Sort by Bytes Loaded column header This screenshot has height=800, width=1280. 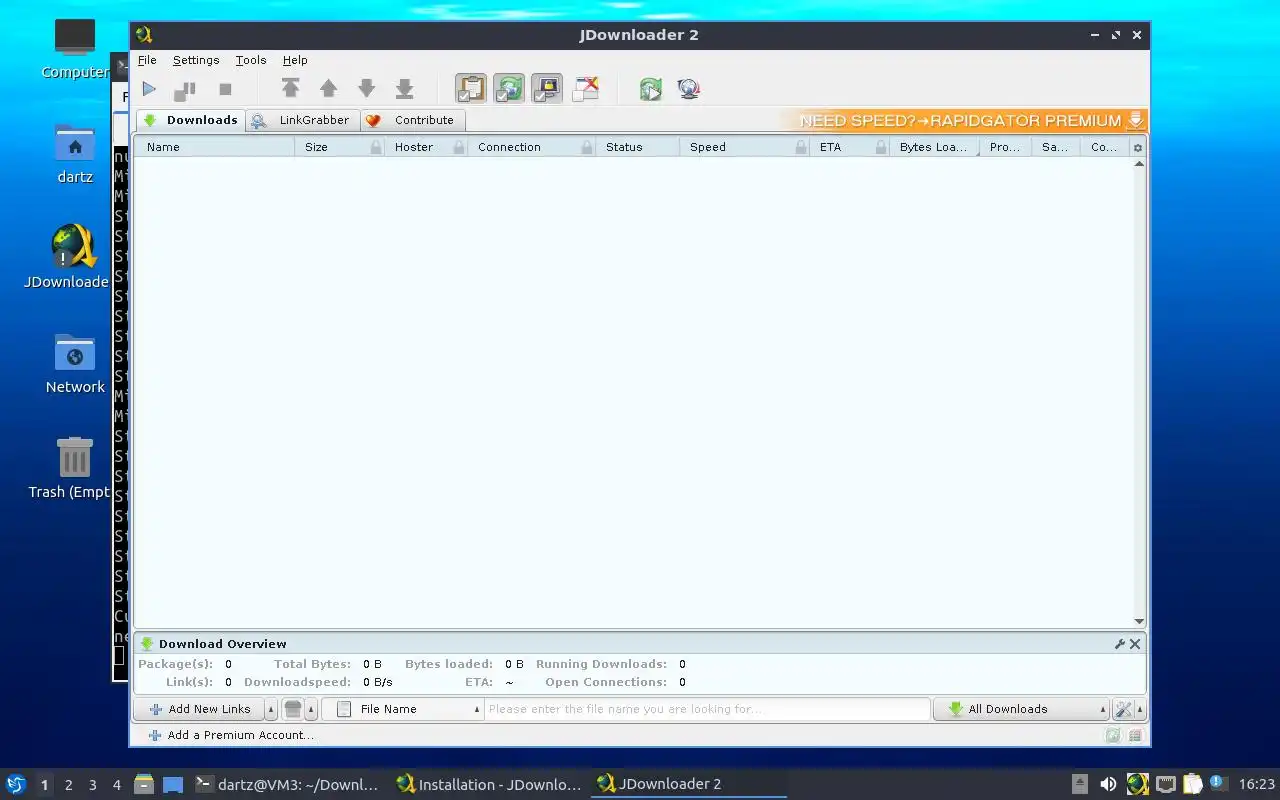[933, 147]
